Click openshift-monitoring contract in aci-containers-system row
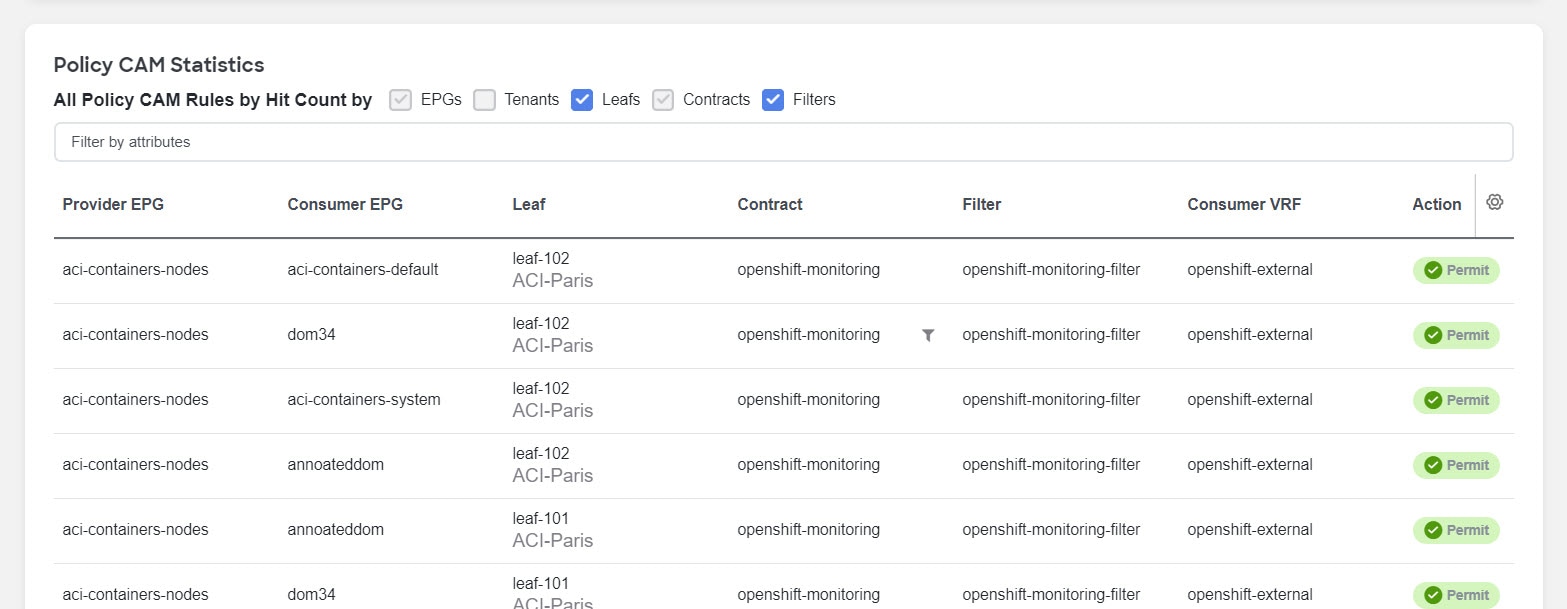 point(809,400)
